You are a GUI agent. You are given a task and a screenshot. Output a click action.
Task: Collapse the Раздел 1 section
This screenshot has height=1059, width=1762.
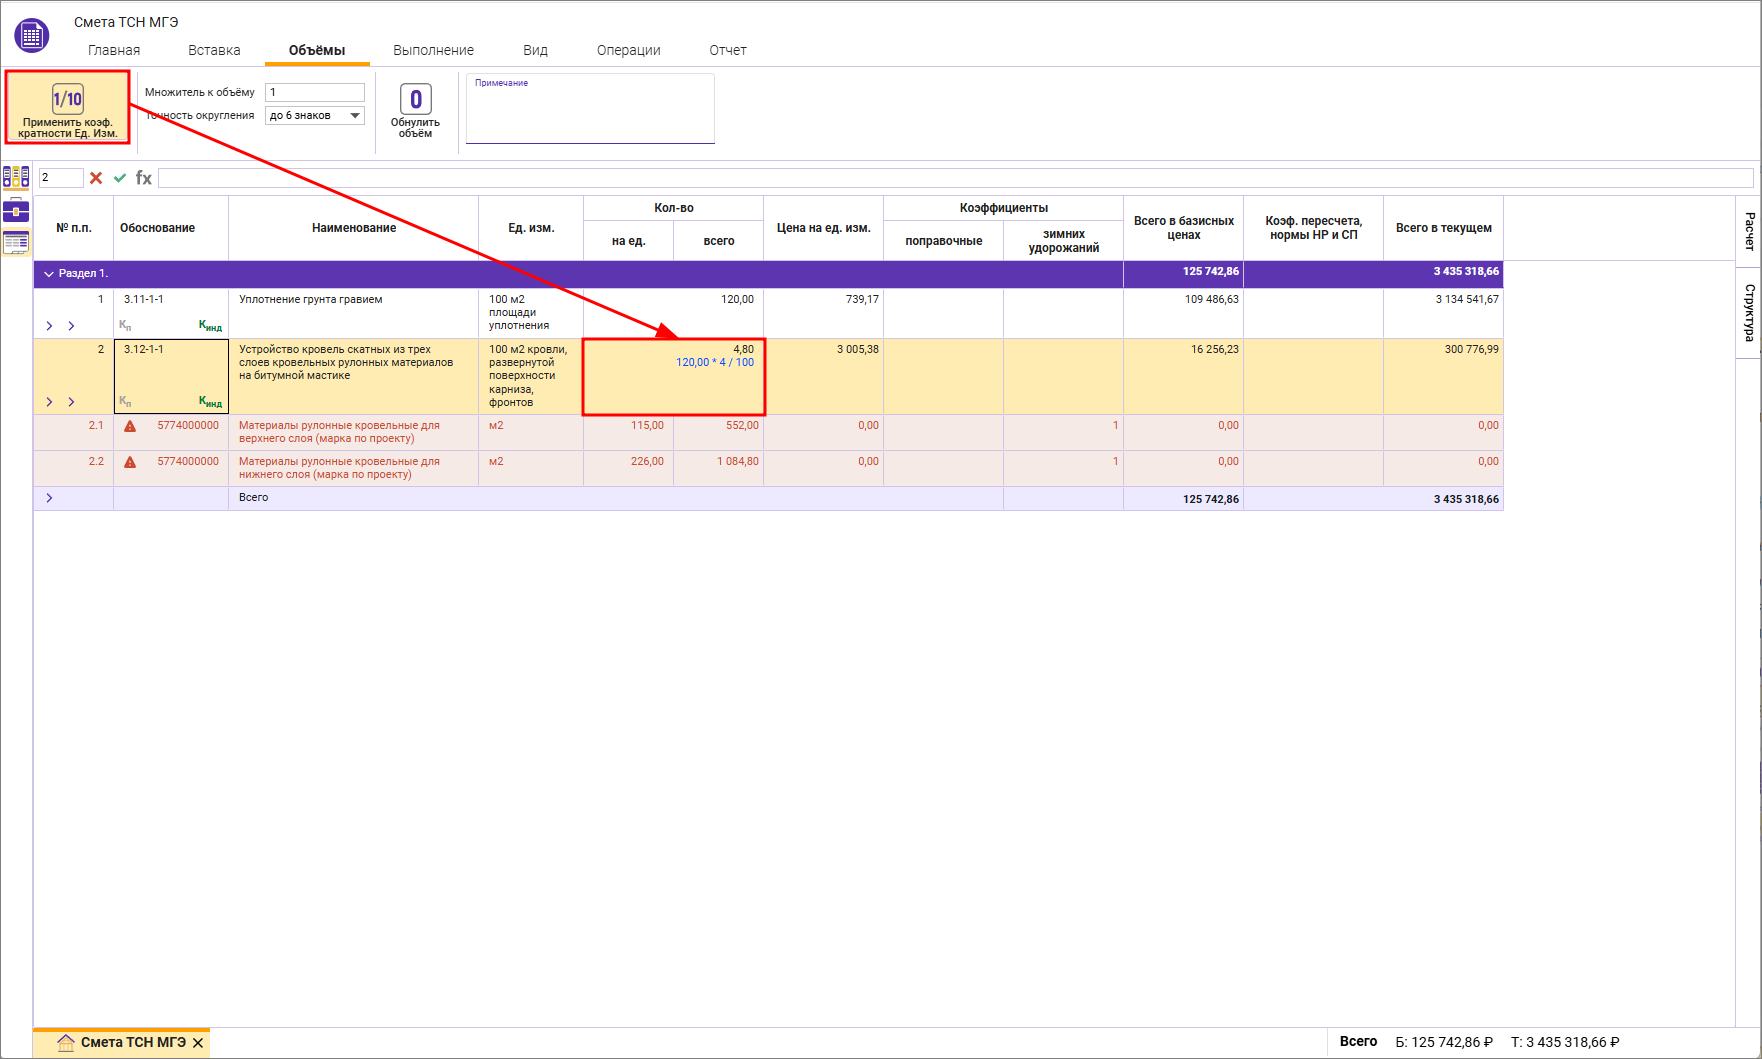49,274
